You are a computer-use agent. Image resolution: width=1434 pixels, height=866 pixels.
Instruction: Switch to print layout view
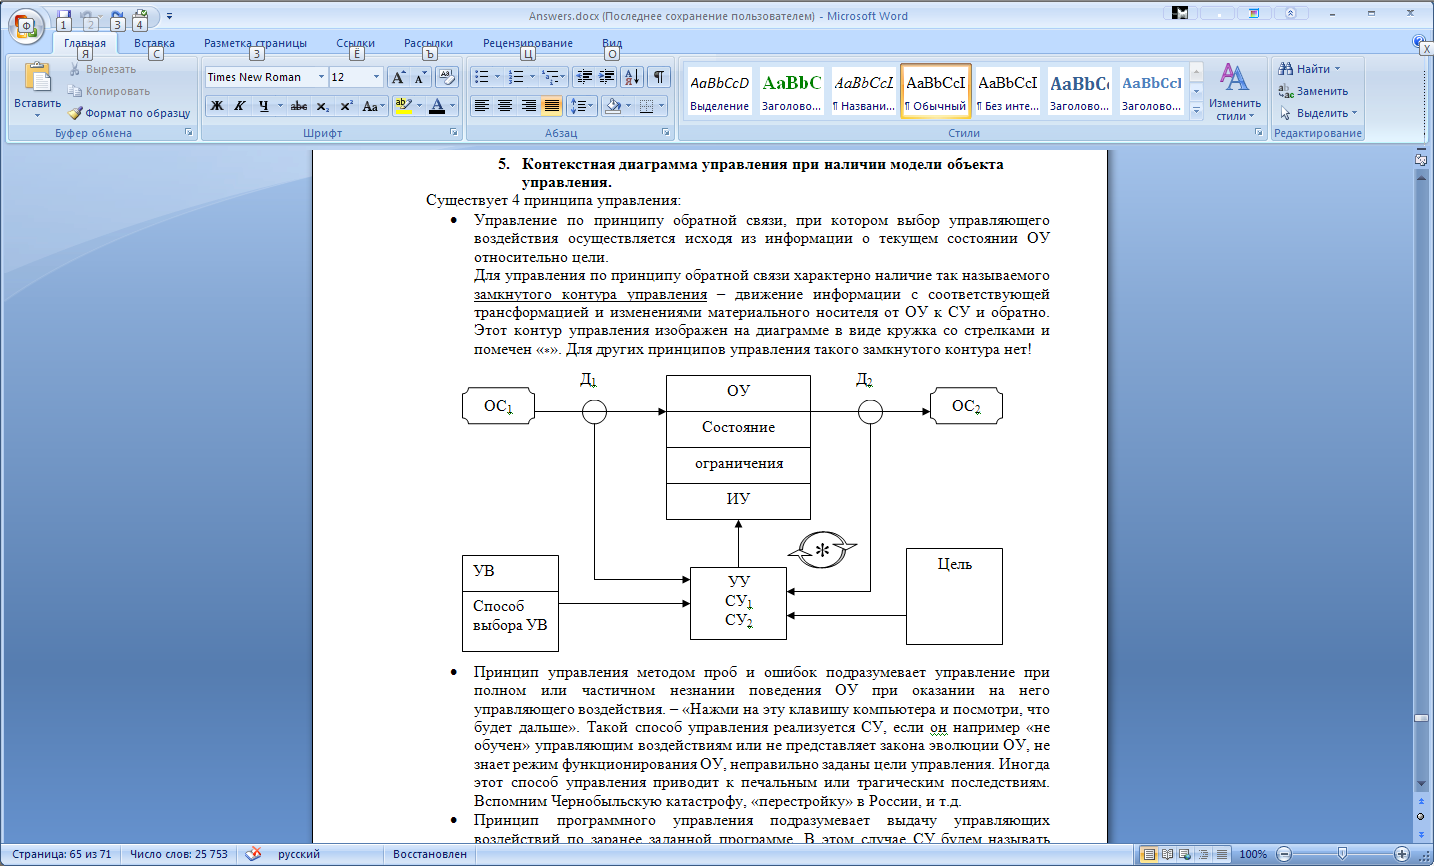pos(1149,854)
